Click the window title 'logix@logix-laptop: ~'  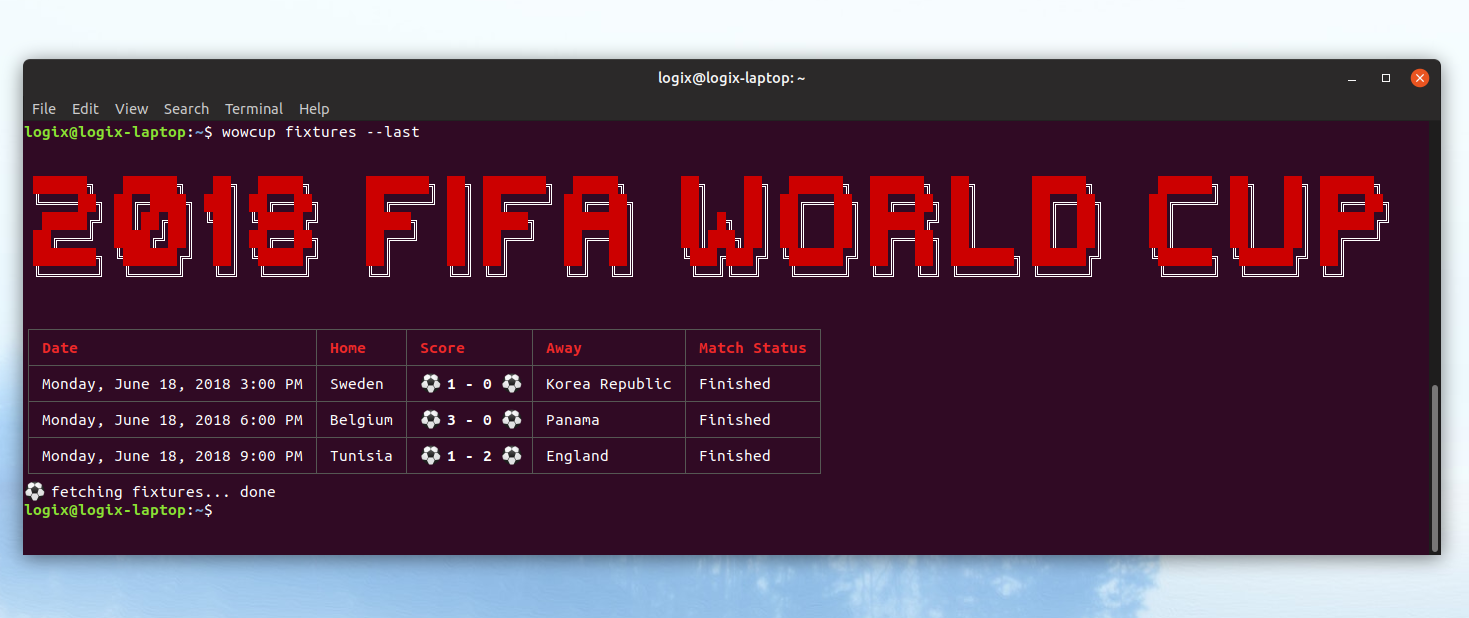point(731,78)
